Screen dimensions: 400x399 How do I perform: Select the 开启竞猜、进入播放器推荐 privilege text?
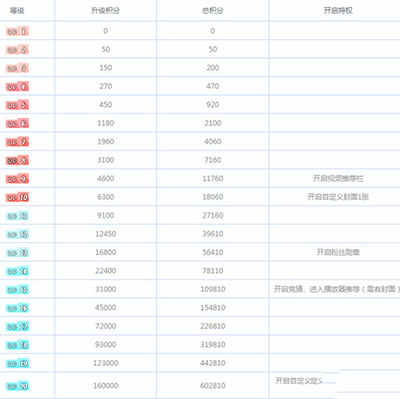click(317, 289)
